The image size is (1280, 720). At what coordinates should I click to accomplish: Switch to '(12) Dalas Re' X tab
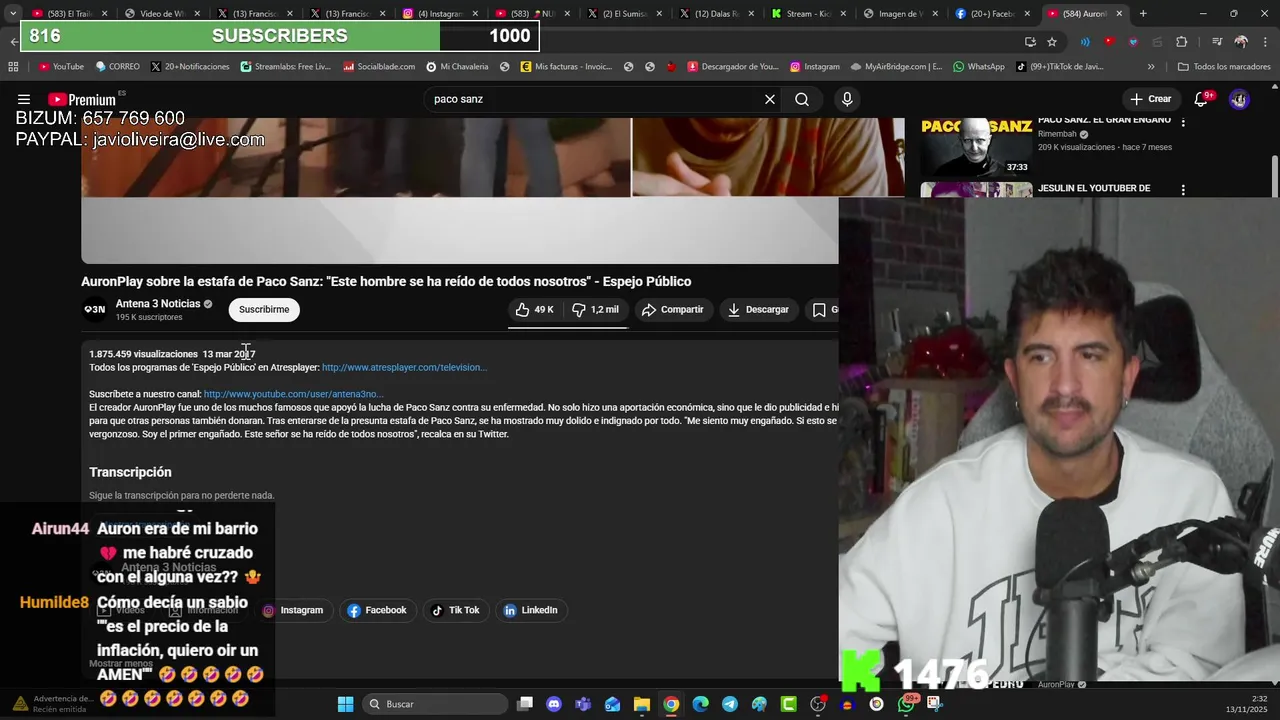pyautogui.click(x=718, y=14)
